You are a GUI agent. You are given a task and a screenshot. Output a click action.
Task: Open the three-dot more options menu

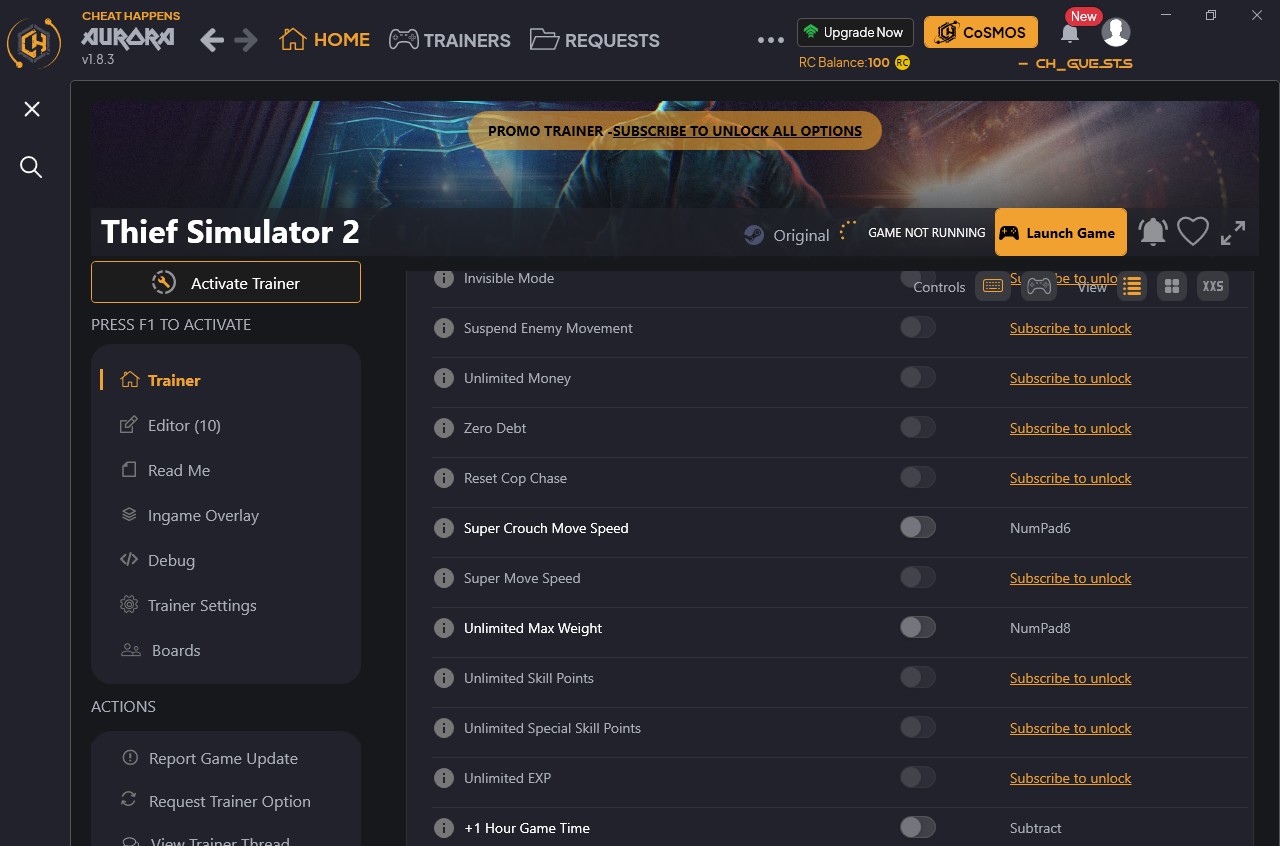pyautogui.click(x=771, y=40)
